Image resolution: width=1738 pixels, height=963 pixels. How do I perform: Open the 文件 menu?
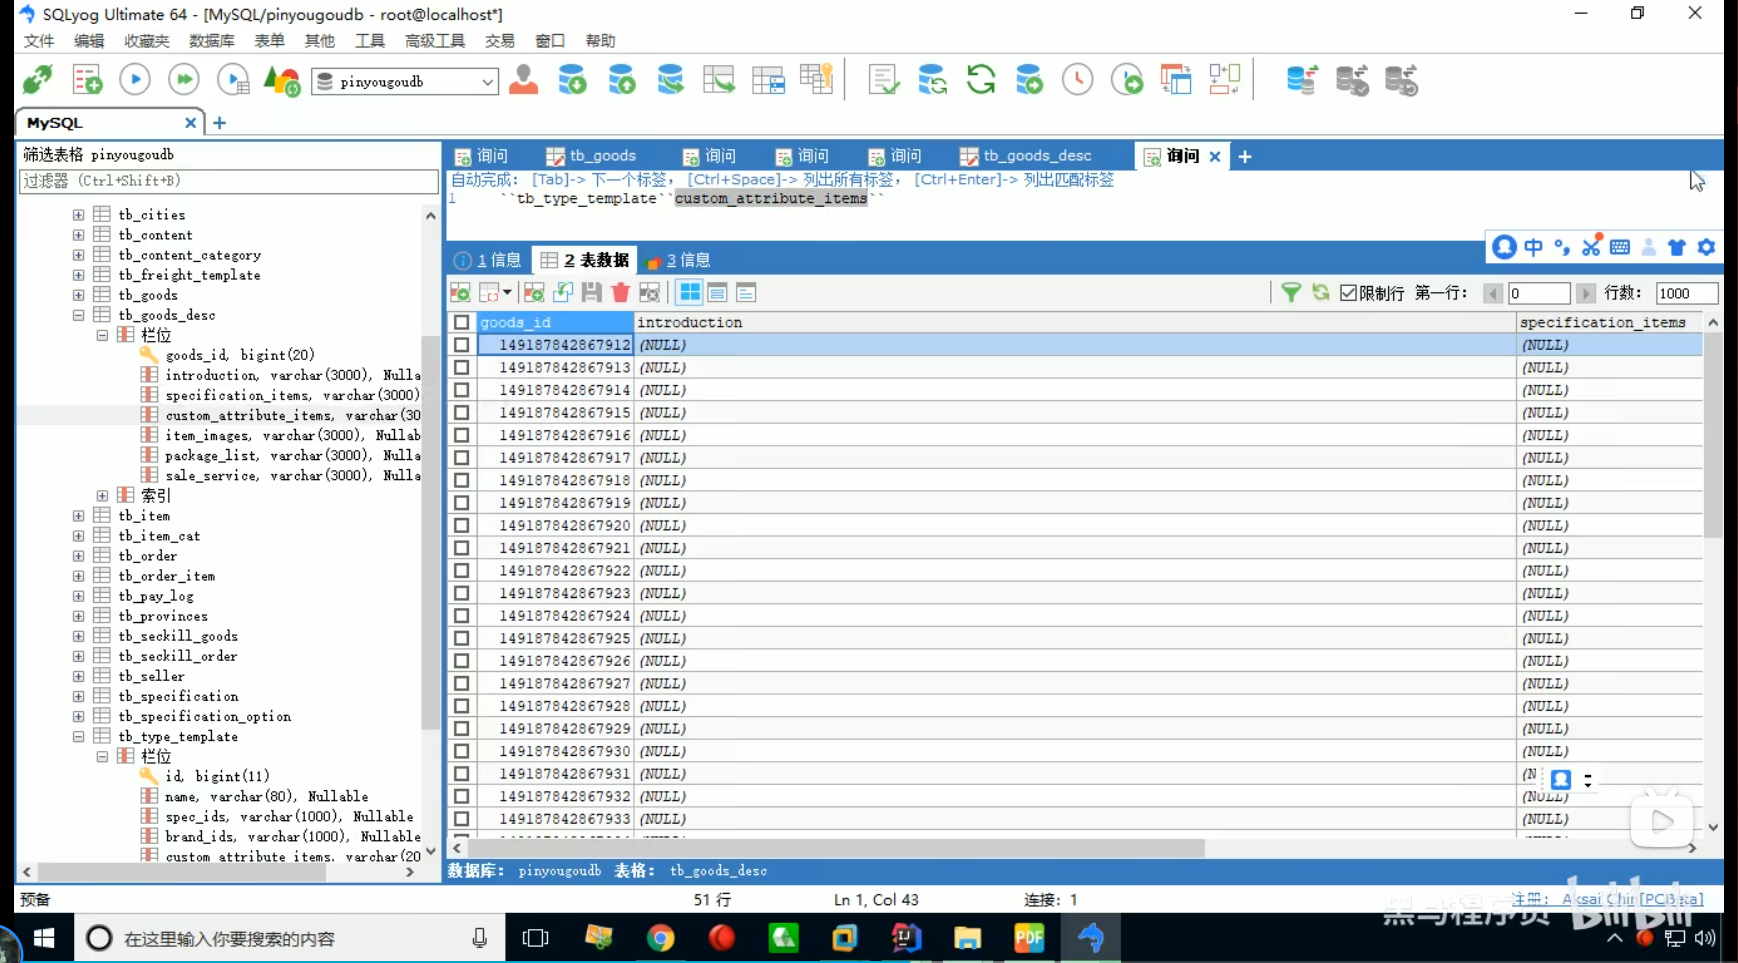(39, 40)
